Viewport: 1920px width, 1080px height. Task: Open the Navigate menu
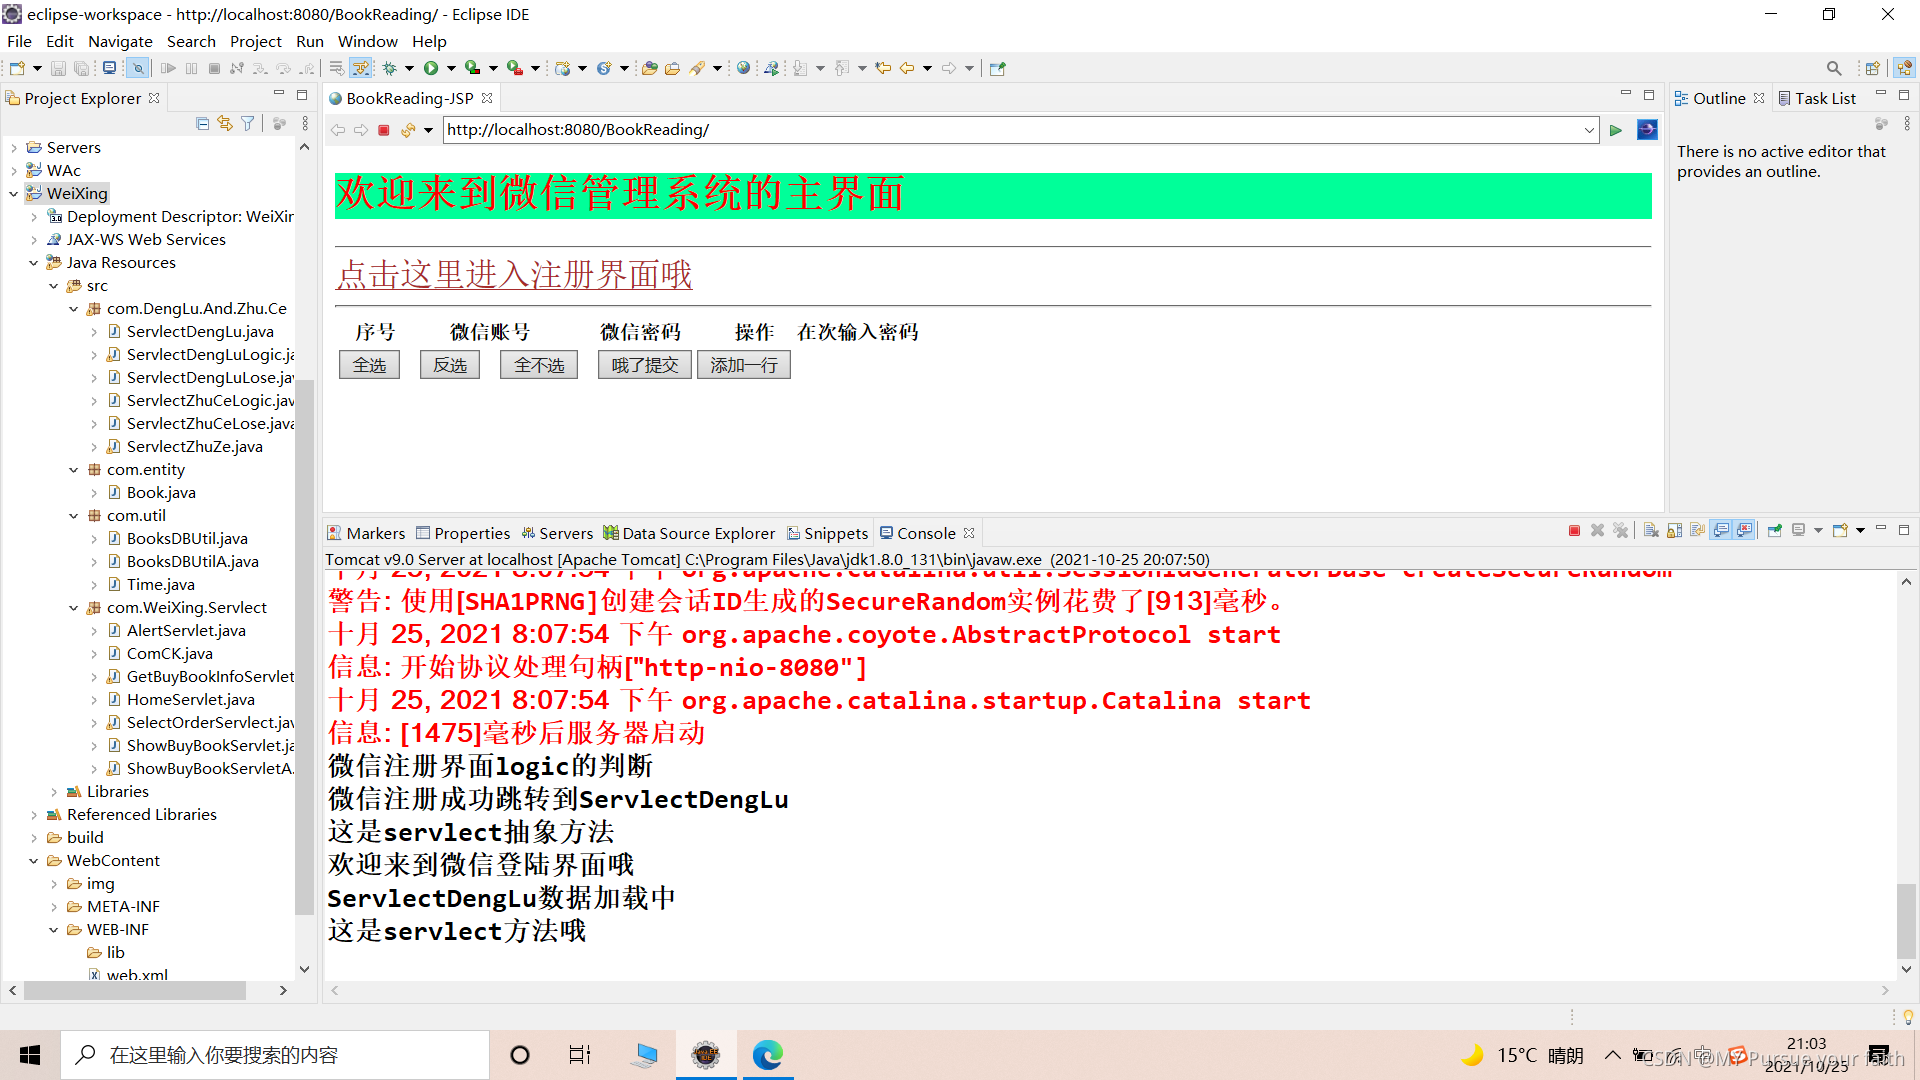[x=120, y=41]
